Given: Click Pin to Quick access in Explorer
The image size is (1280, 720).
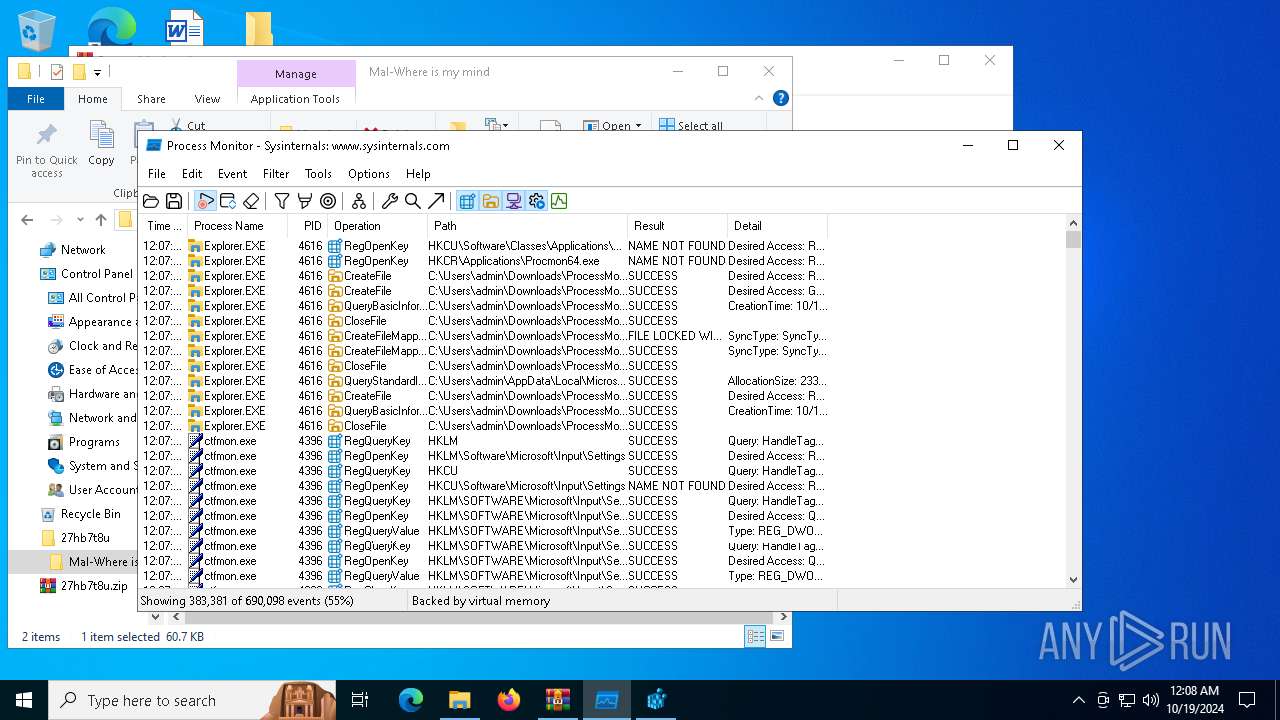Looking at the screenshot, I should 46,150.
